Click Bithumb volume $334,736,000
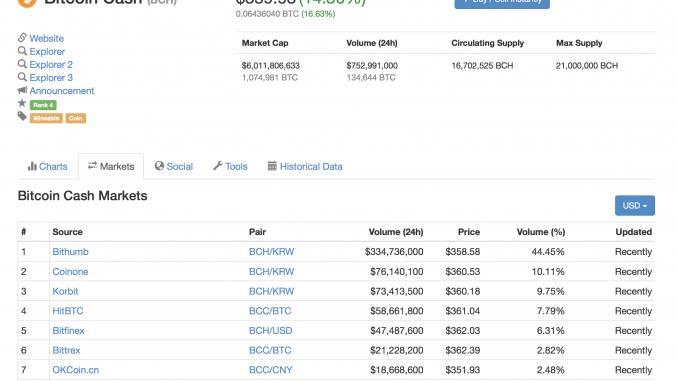Viewport: 678px width, 381px height. (x=394, y=252)
